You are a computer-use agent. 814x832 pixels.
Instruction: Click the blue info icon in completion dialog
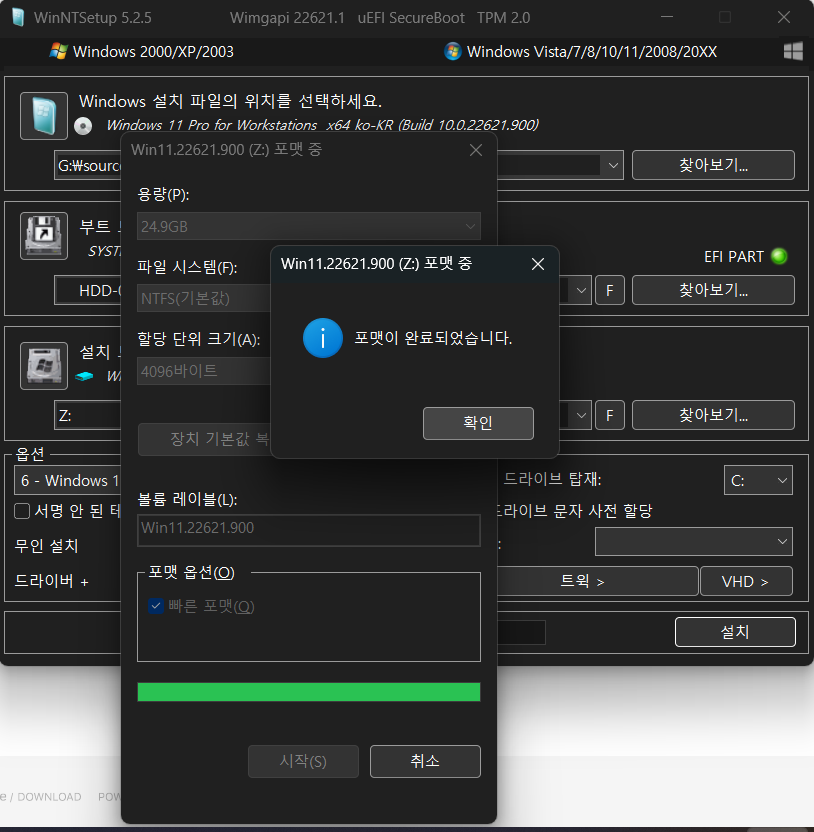click(x=323, y=338)
